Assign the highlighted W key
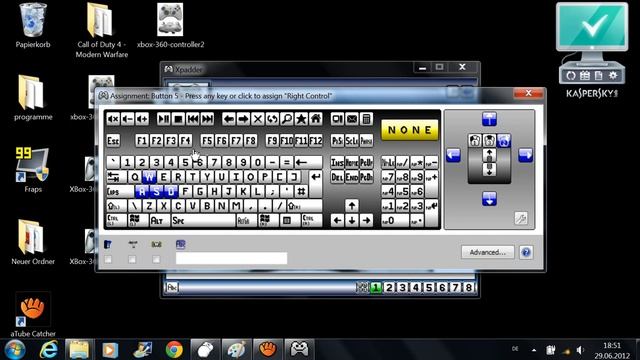The height and width of the screenshot is (360, 640). point(149,177)
